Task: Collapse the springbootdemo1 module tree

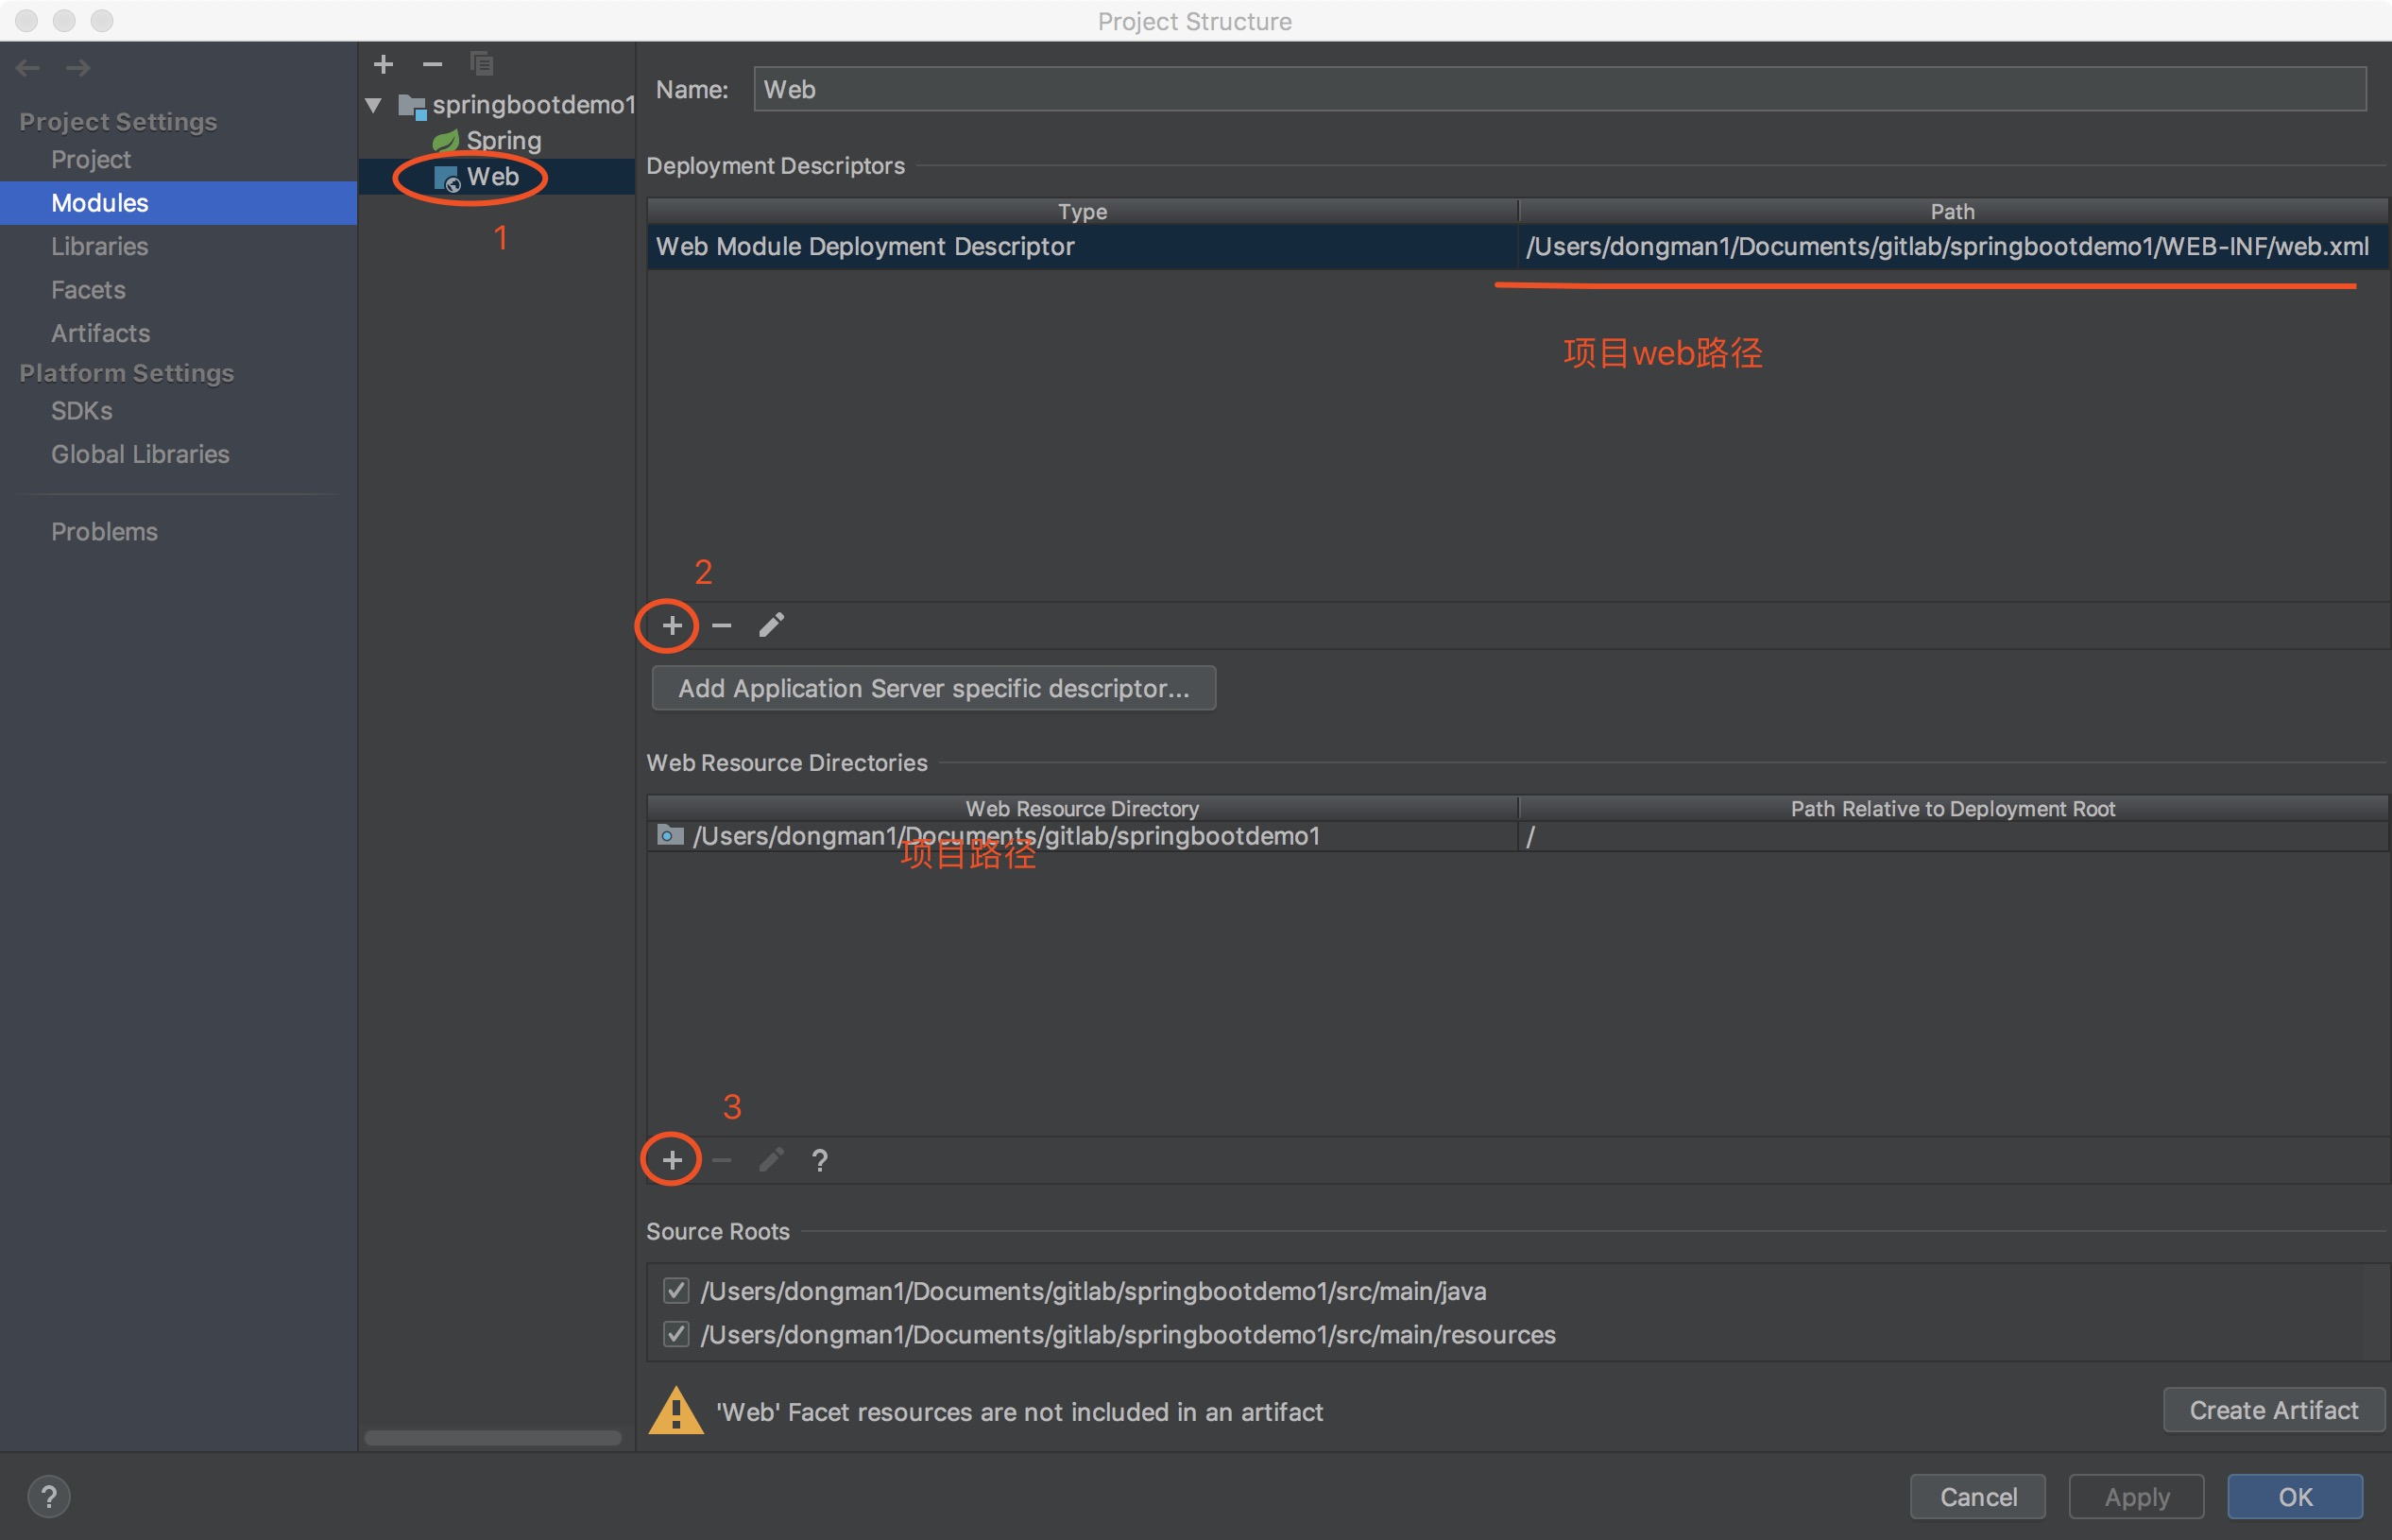Action: pyautogui.click(x=374, y=104)
